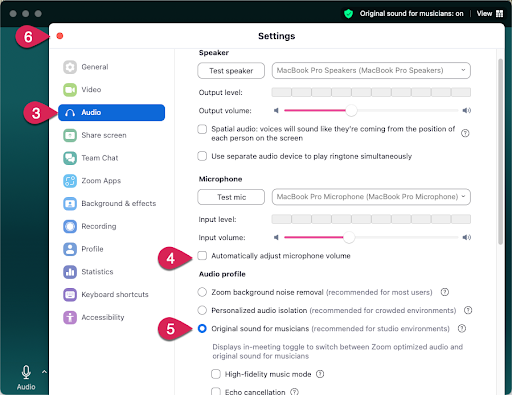Viewport: 512px width, 395px height.
Task: Click the input volume quiet speaker icon
Action: point(276,237)
